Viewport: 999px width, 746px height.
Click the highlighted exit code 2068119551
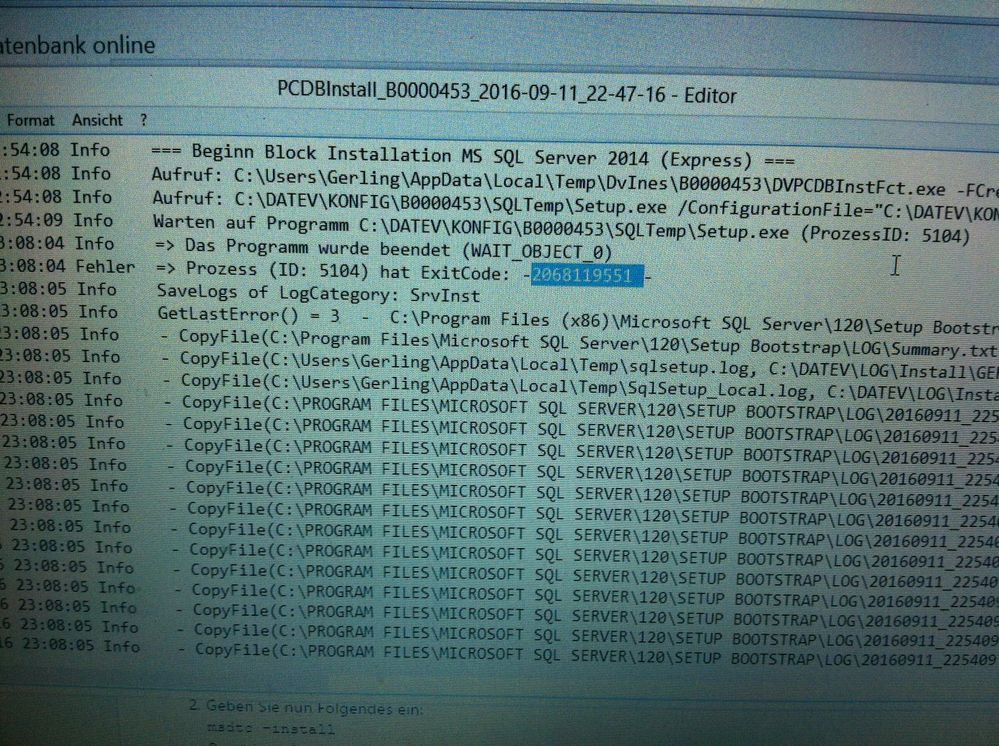(x=587, y=276)
